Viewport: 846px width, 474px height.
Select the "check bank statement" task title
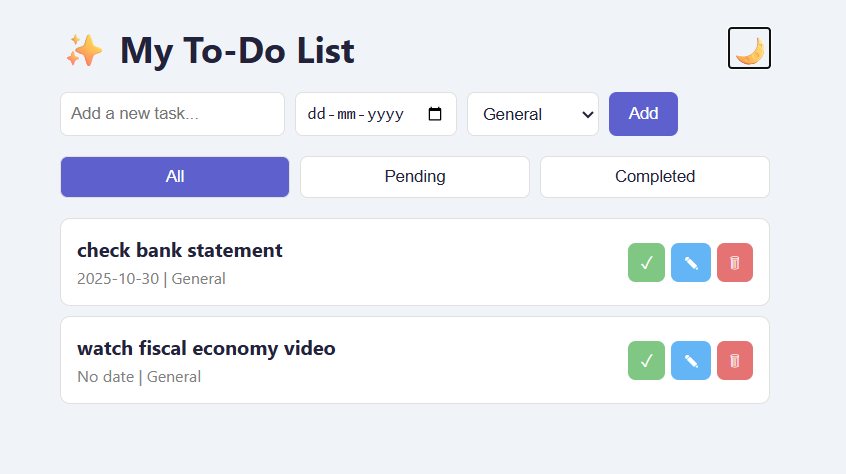(x=180, y=250)
